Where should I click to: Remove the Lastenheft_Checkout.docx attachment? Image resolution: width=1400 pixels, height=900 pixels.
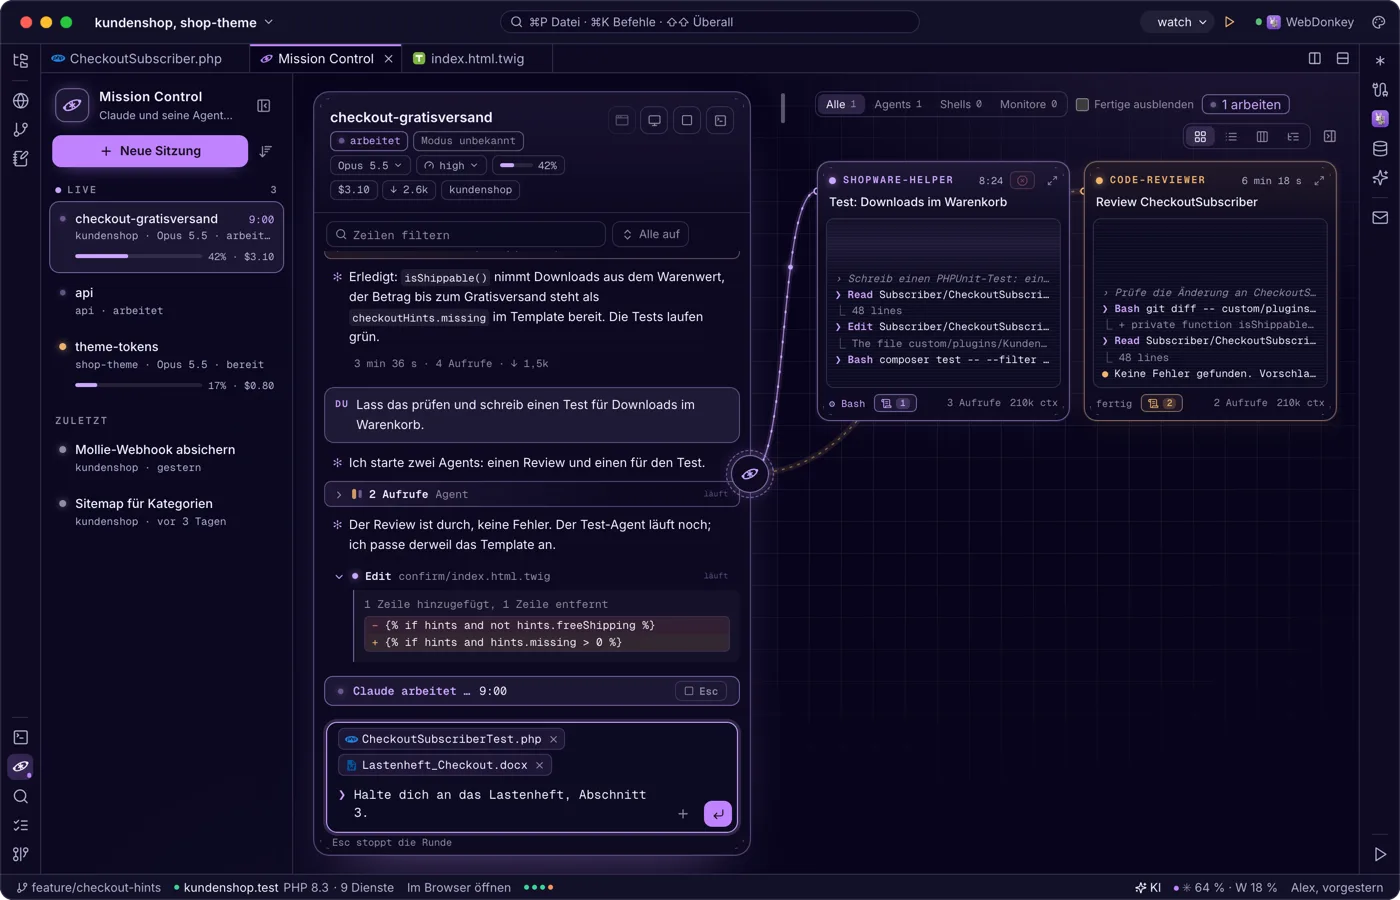[540, 765]
